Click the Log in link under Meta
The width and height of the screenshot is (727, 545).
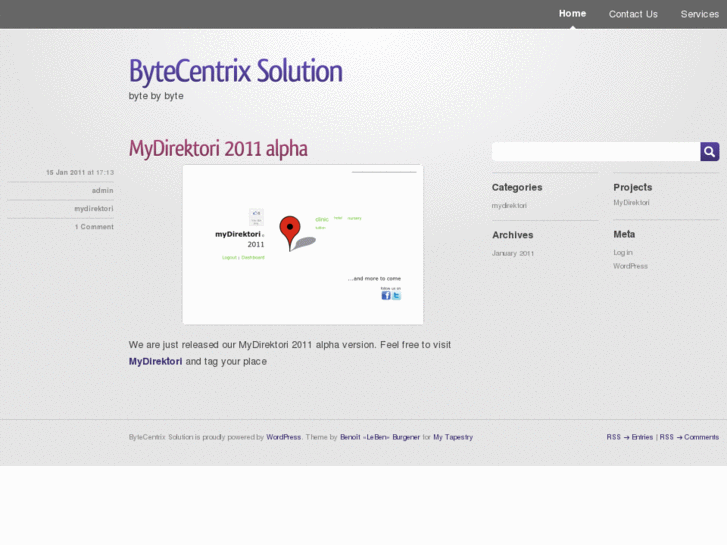click(623, 252)
